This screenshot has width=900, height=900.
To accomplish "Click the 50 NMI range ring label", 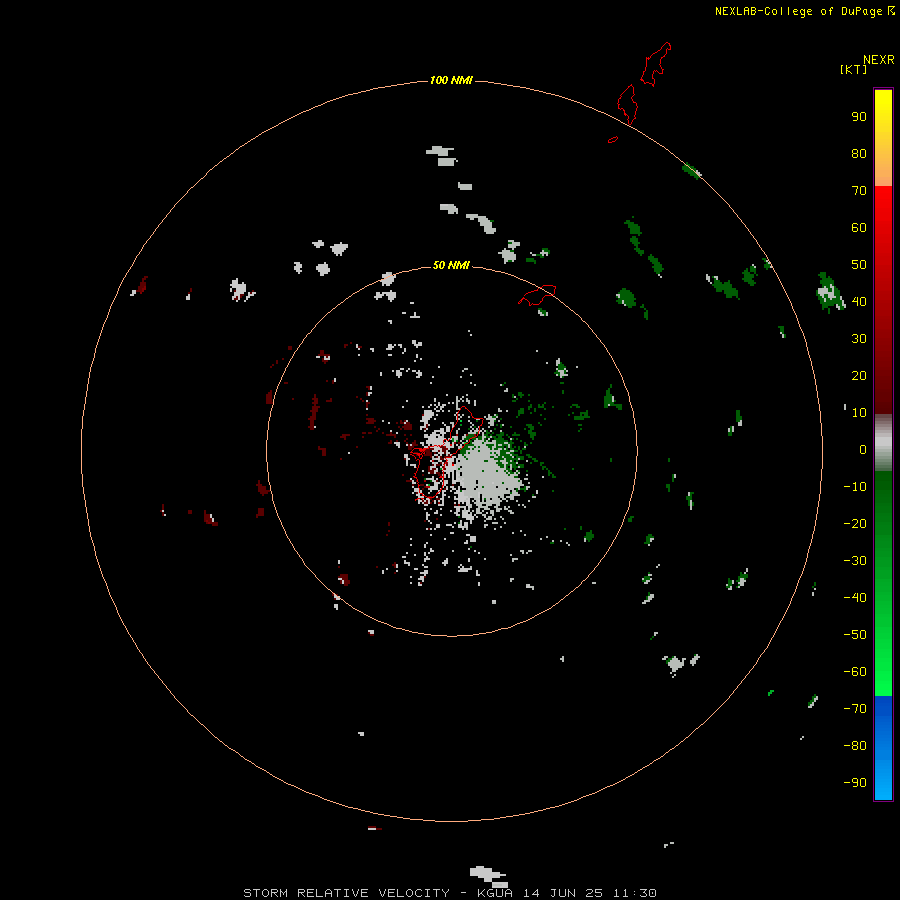I will point(451,265).
